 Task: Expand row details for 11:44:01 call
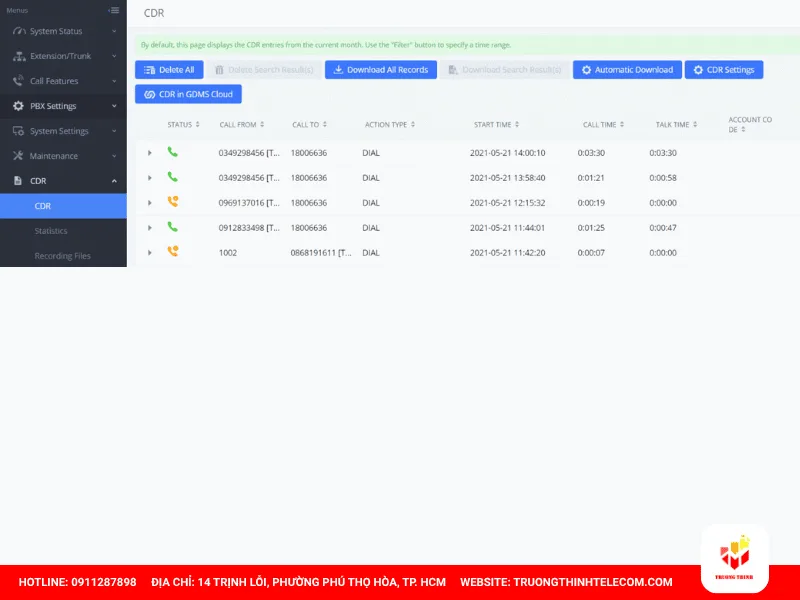point(149,228)
